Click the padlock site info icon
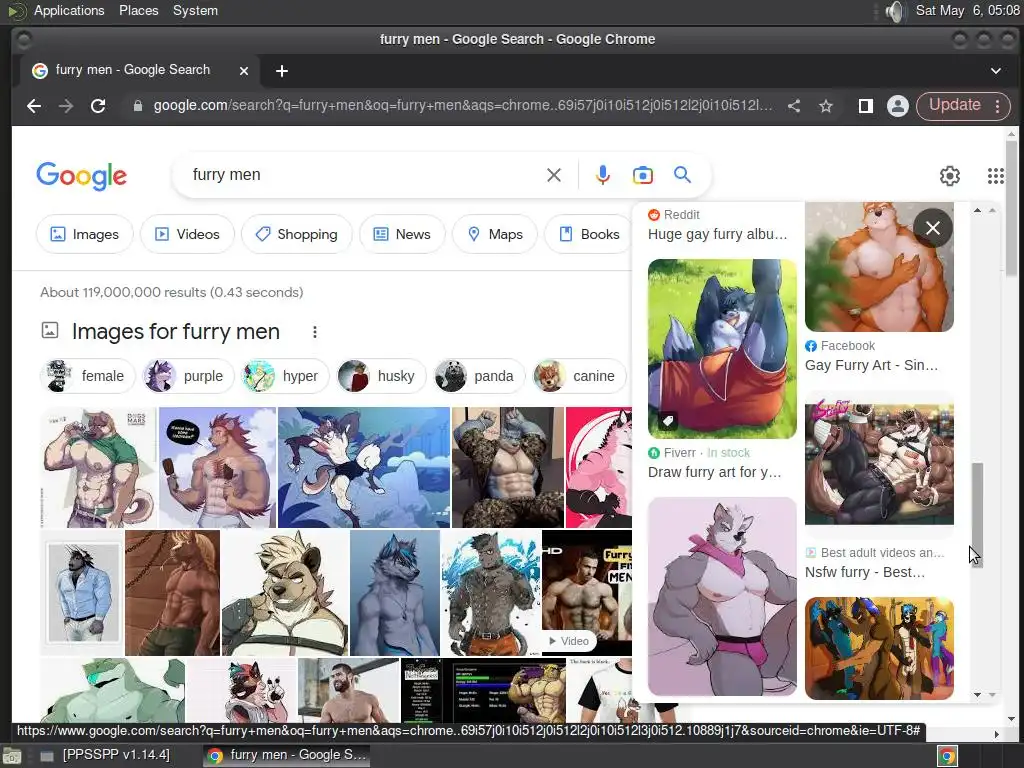Image resolution: width=1024 pixels, height=768 pixels. click(x=138, y=106)
